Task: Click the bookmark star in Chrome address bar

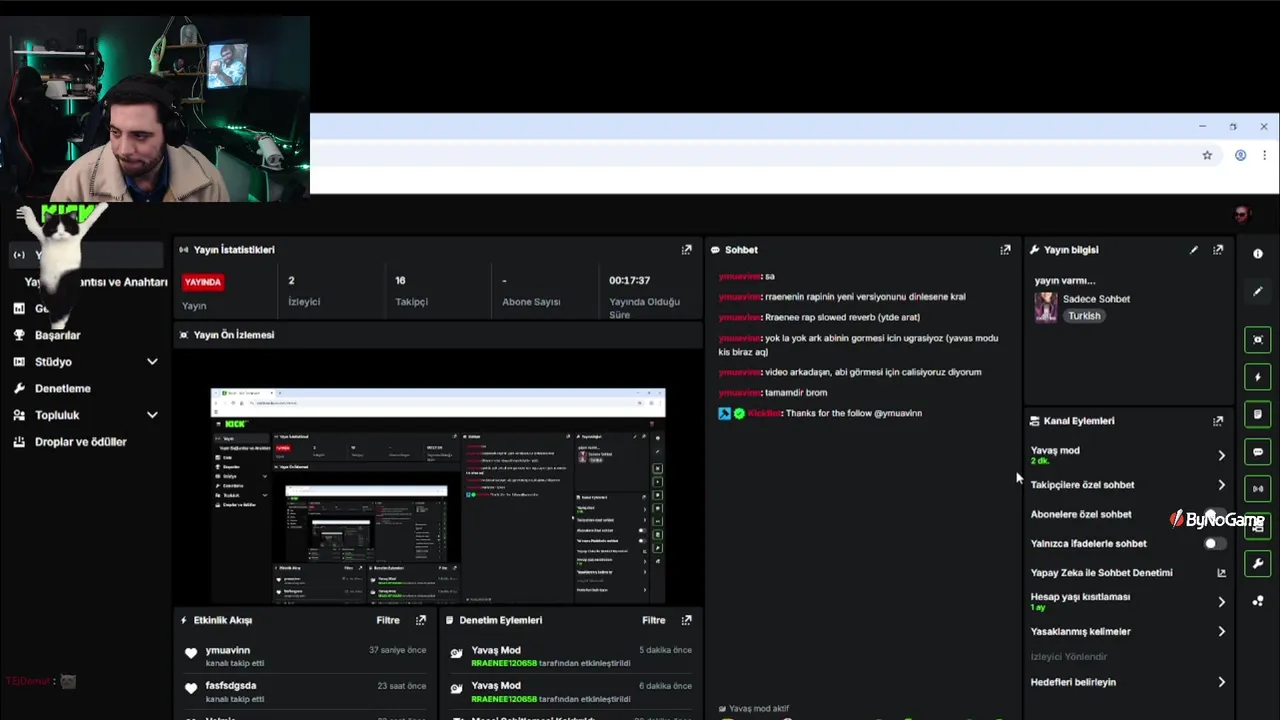Action: click(1207, 155)
